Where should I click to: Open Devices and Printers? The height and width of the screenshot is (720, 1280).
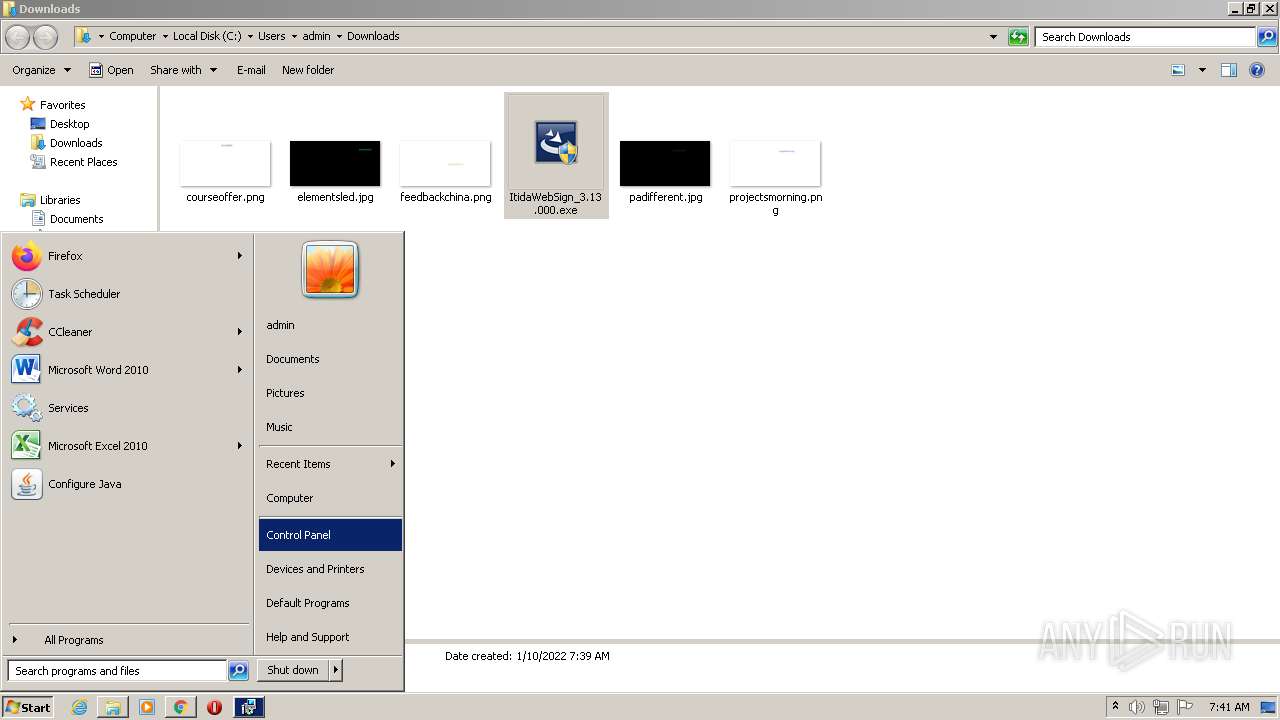click(330, 569)
